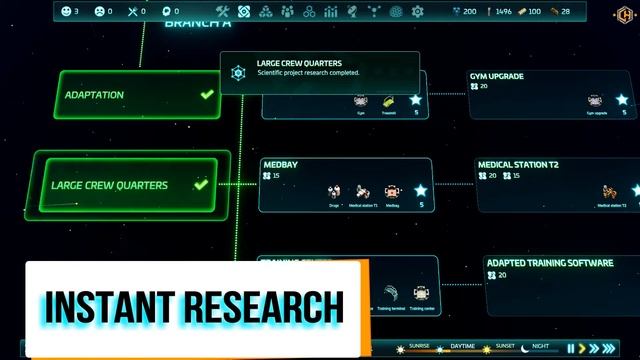Viewport: 640px width, 360px height.
Task: Click the checkmark on Large Crew Quarters
Action: [201, 185]
